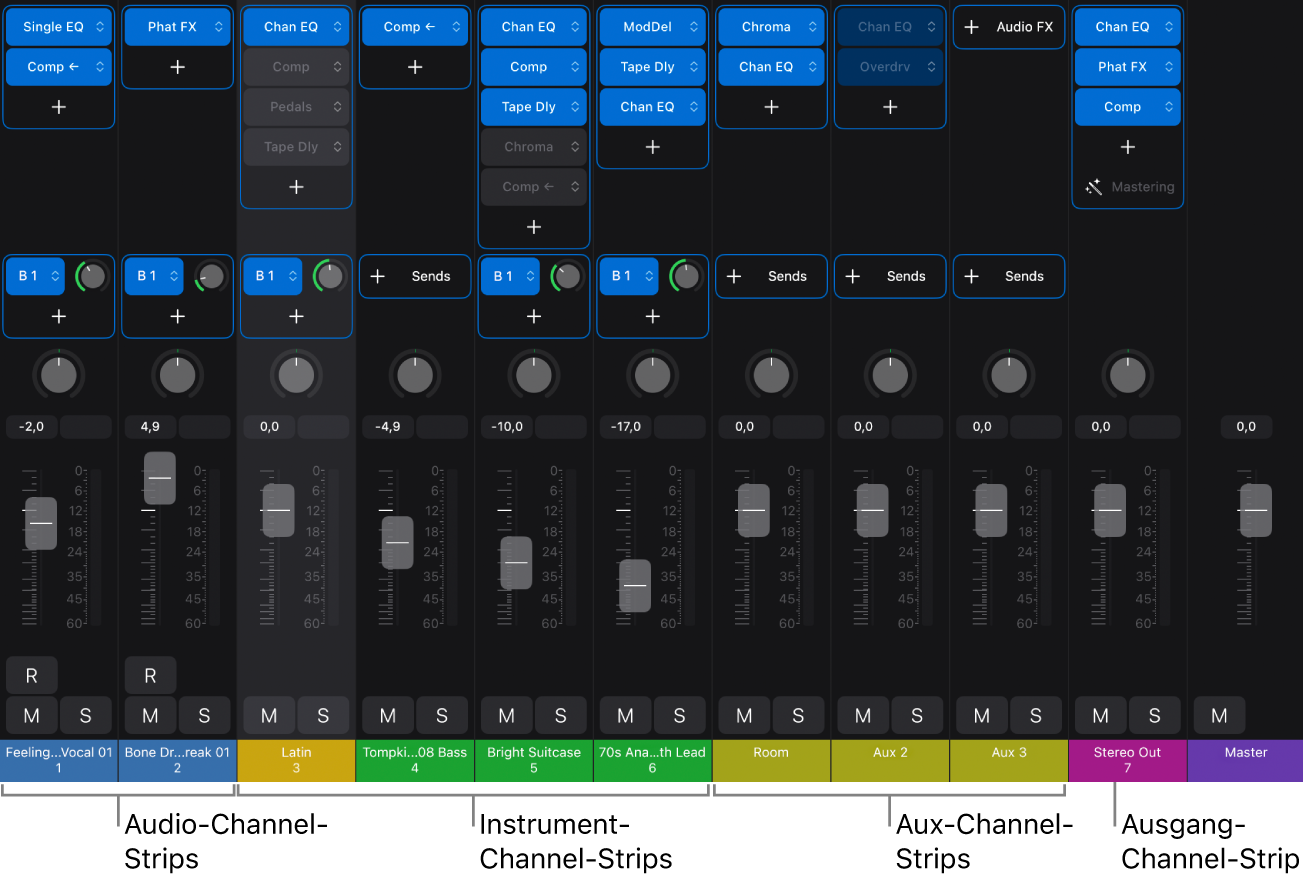Screen dimensions: 1303x878
Task: Open the ModDel plugin menu
Action: 652,27
